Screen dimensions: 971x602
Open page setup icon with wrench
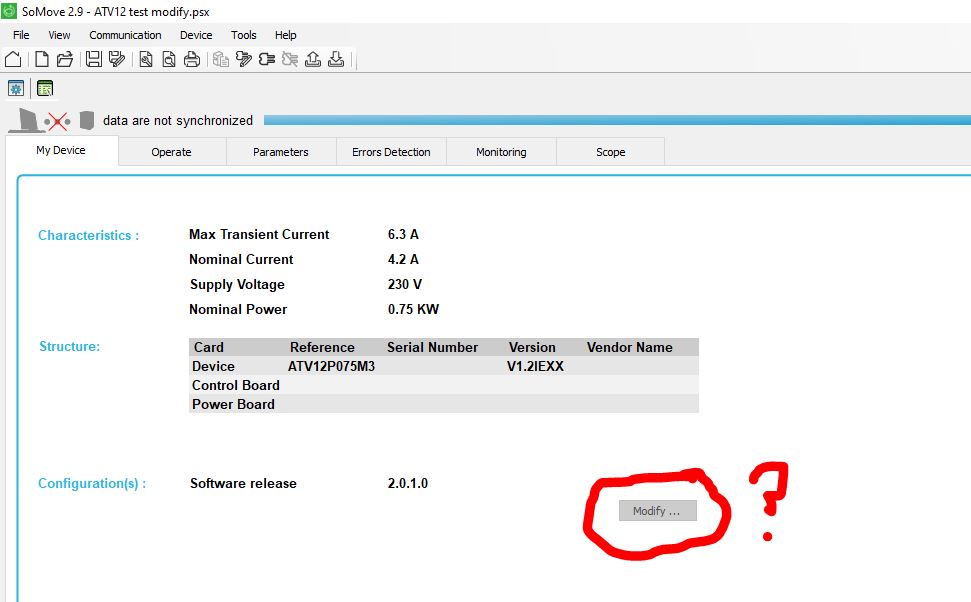point(146,59)
